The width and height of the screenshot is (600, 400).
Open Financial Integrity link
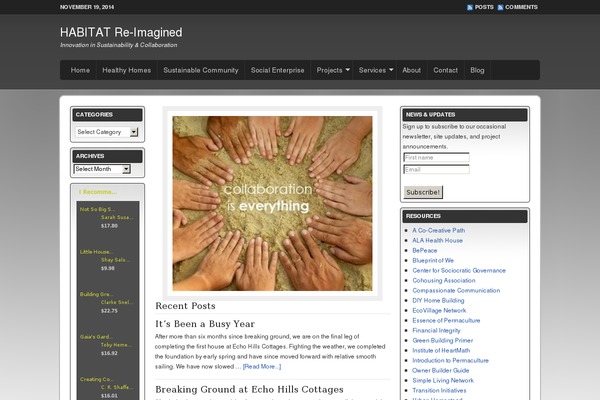click(x=436, y=330)
